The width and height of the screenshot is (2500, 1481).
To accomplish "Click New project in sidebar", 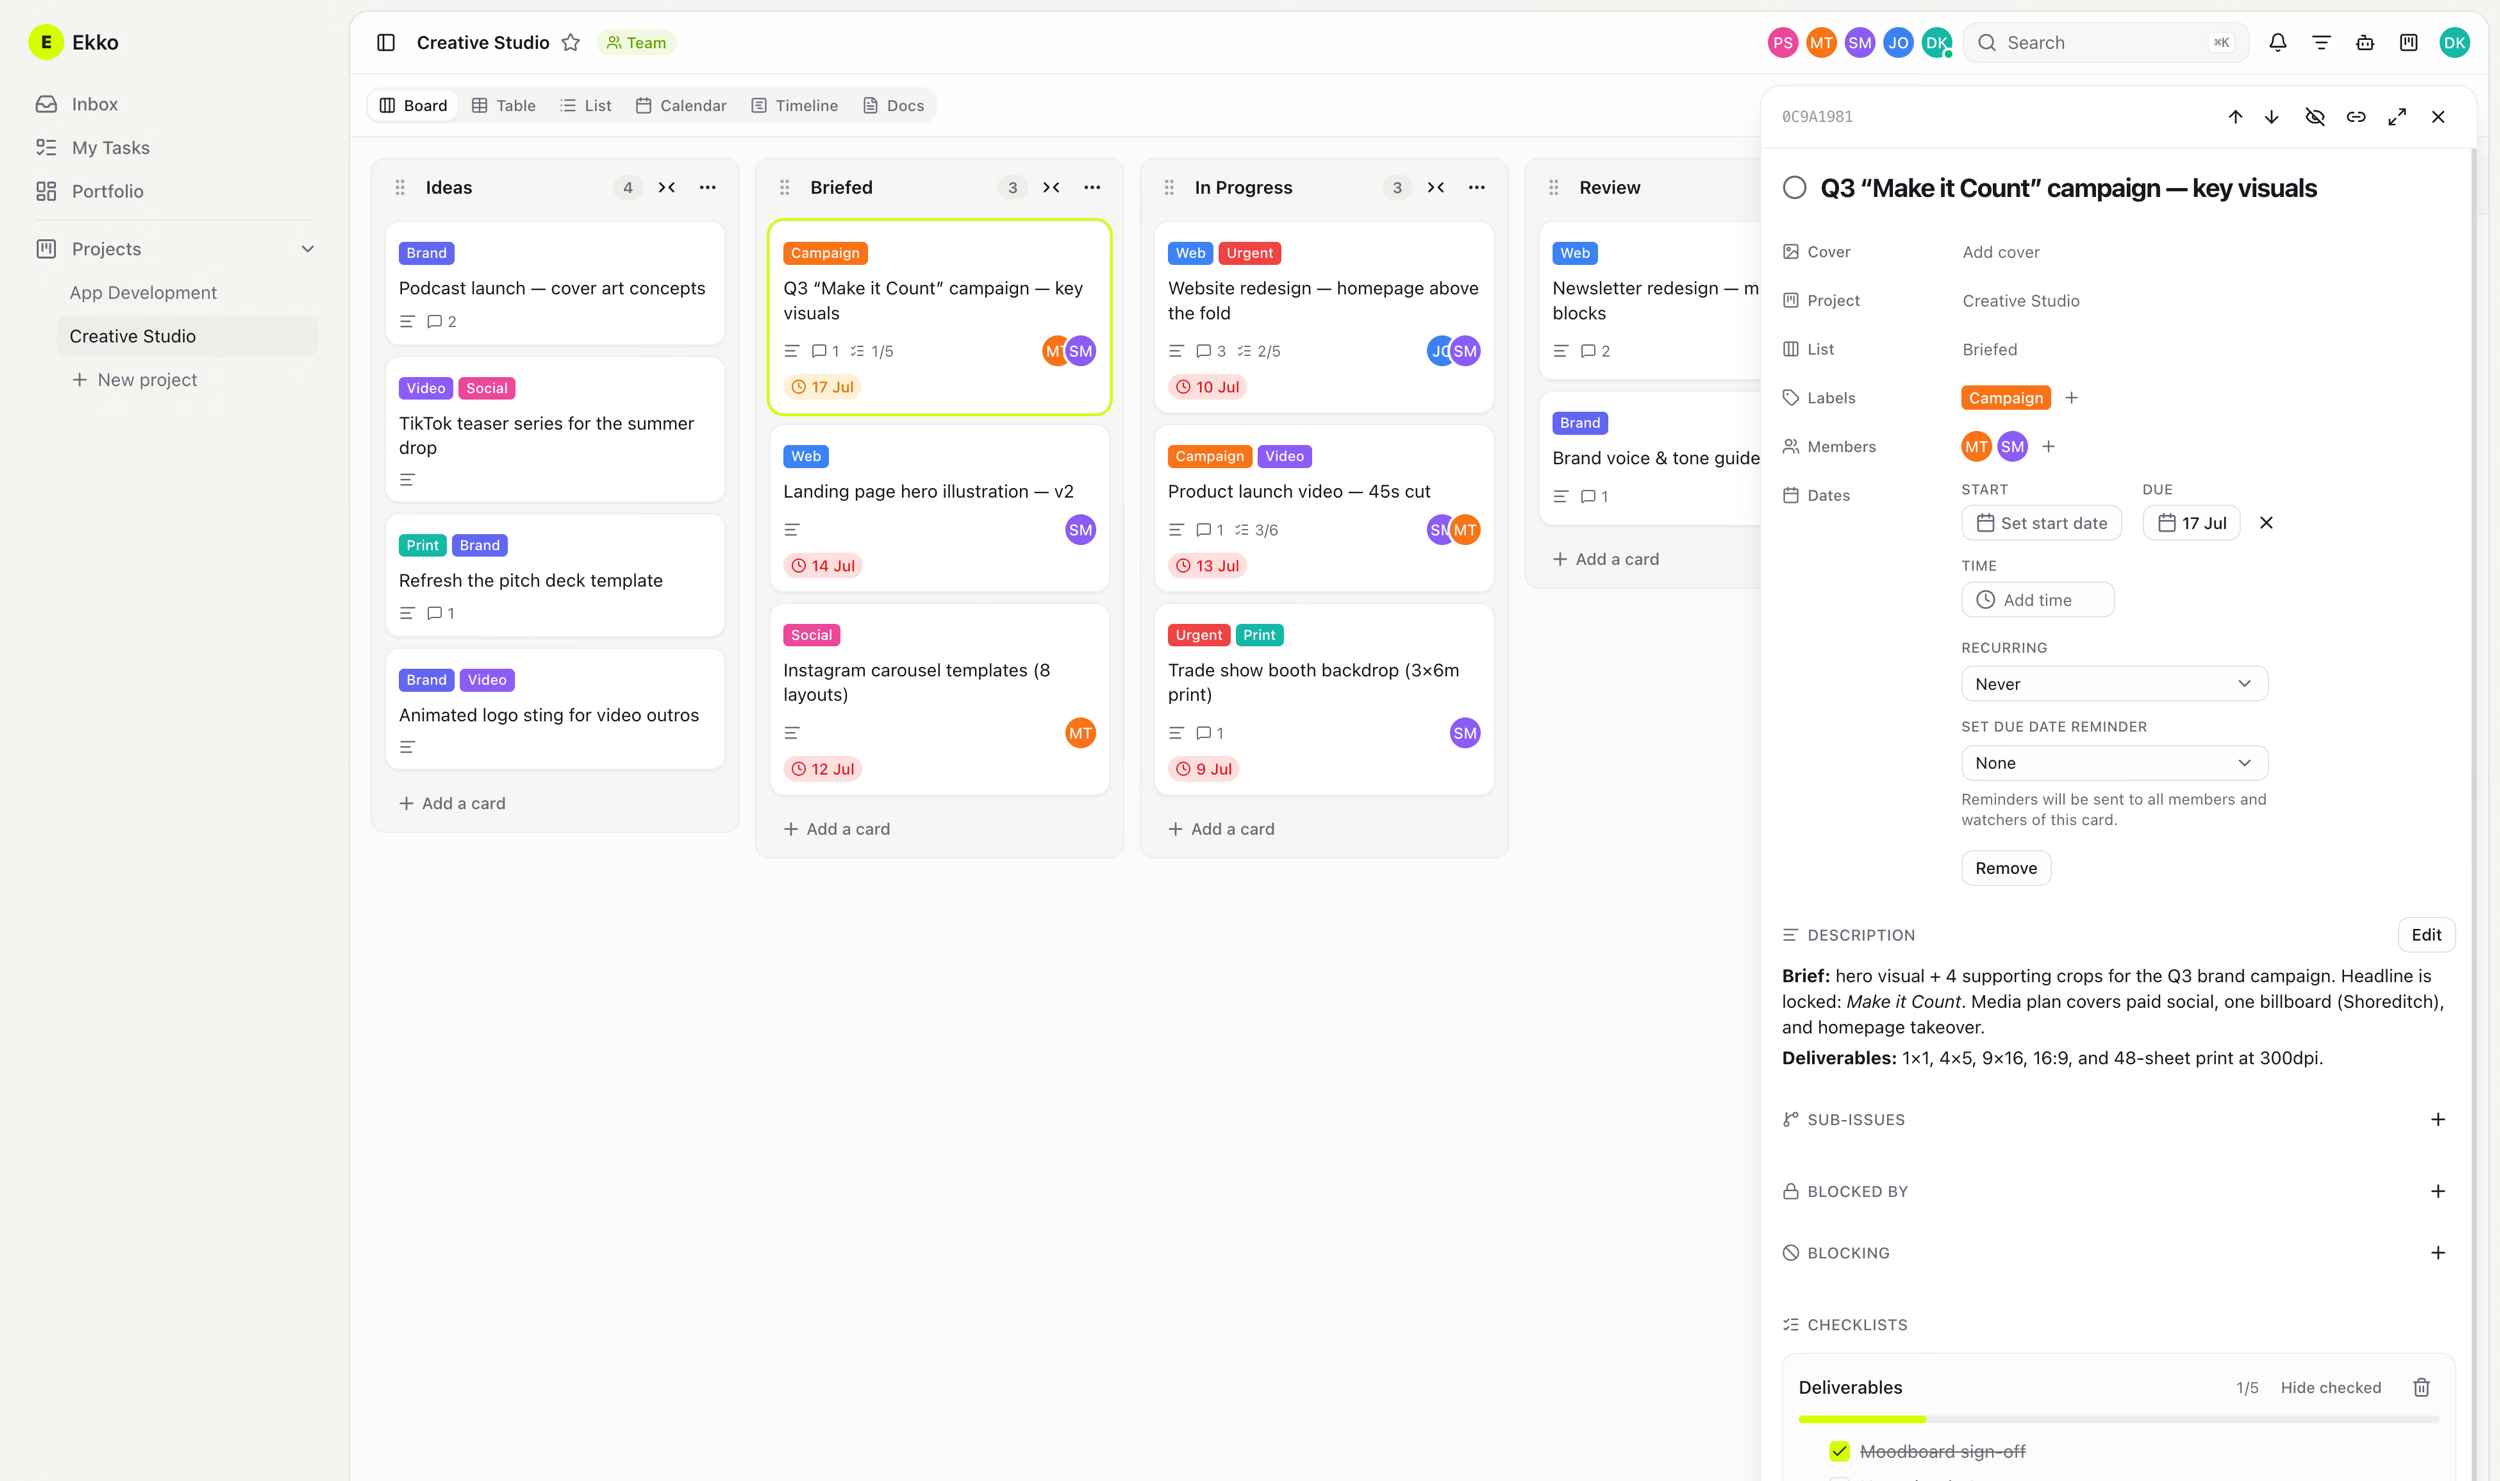I will [x=135, y=380].
